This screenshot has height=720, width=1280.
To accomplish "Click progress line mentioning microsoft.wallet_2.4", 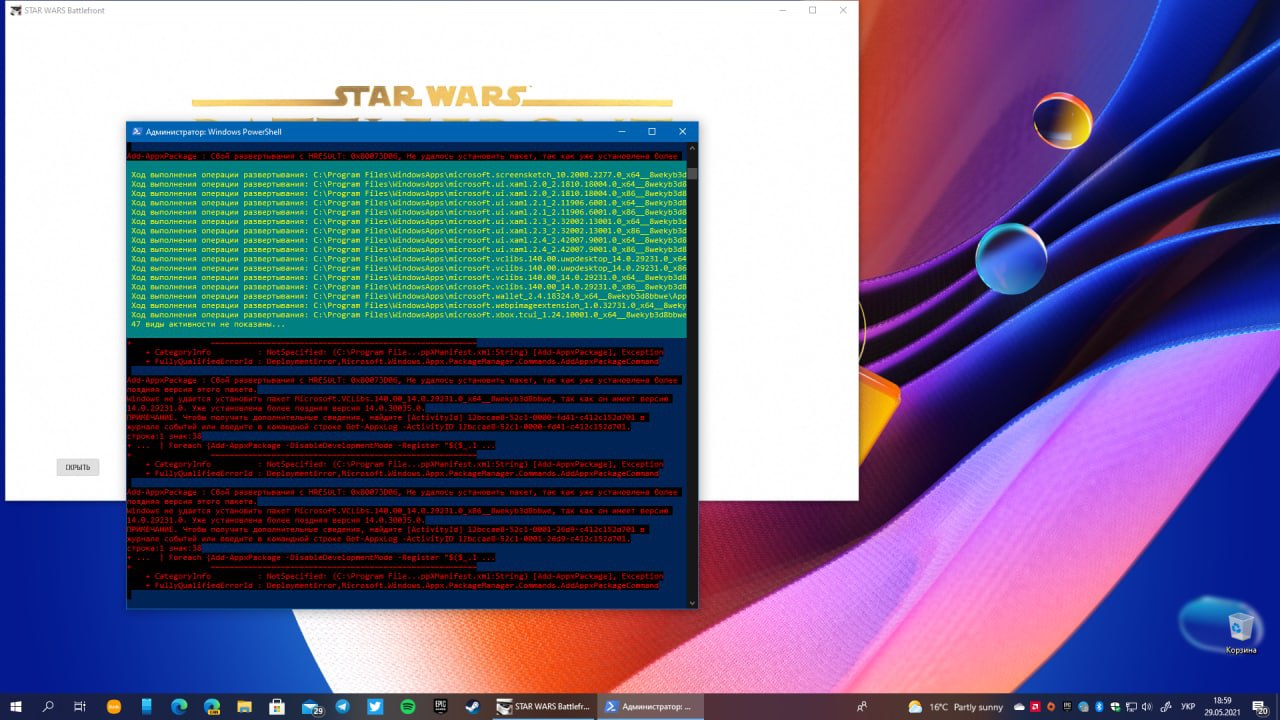I will (409, 296).
